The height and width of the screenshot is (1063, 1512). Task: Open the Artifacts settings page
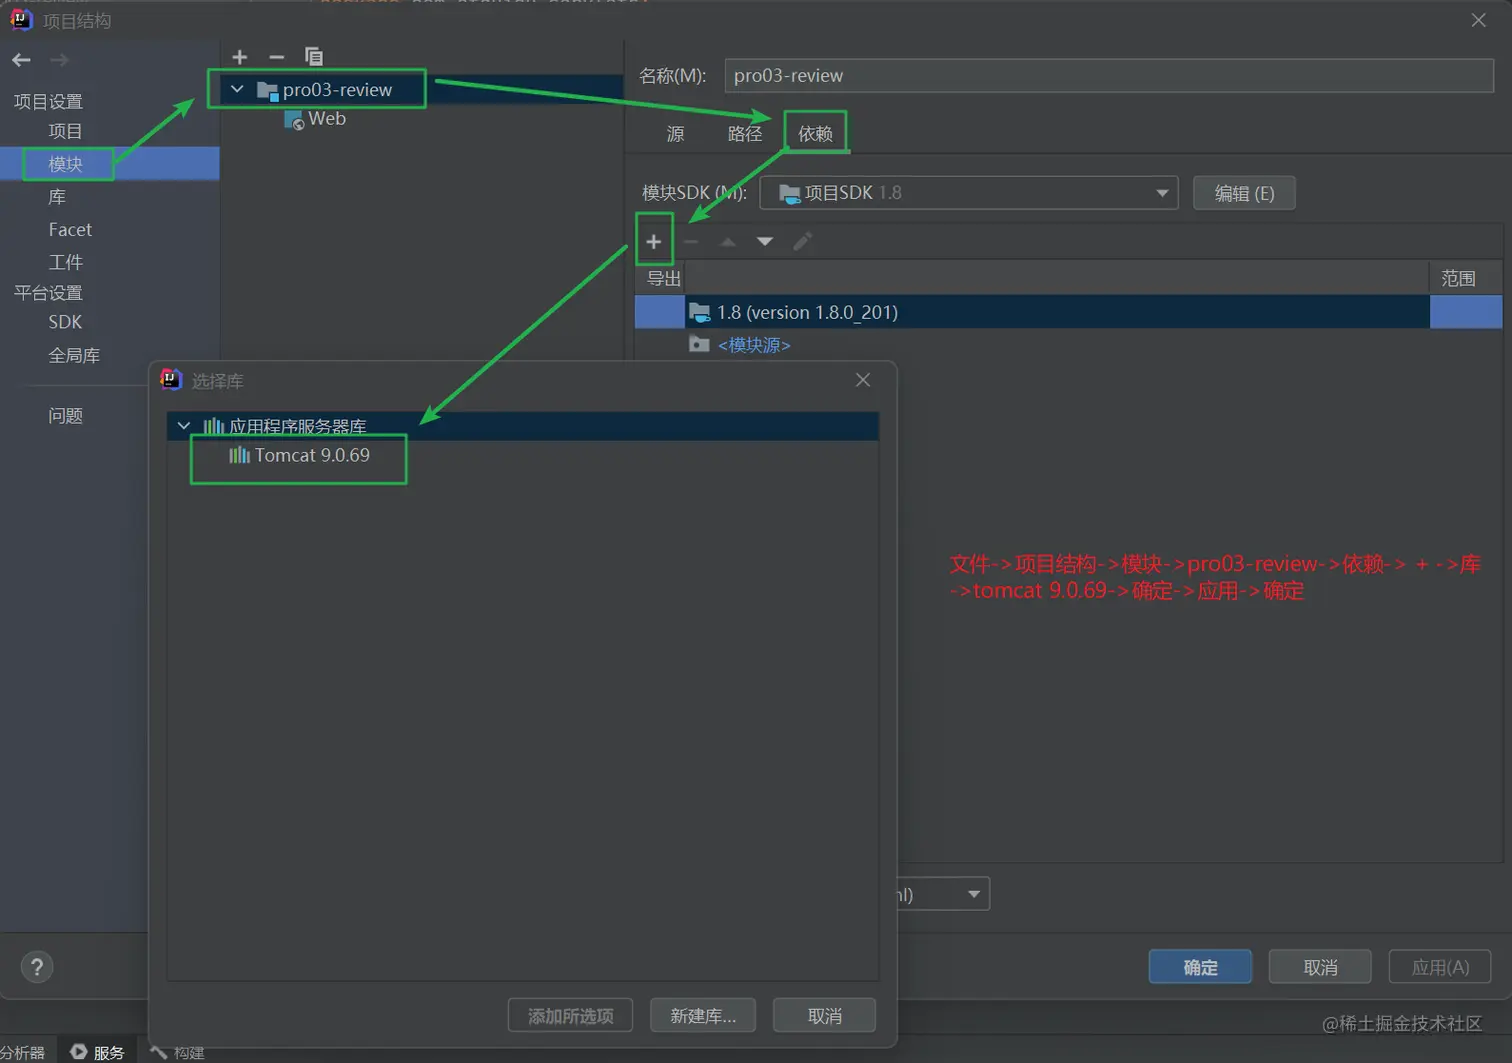pyautogui.click(x=66, y=262)
